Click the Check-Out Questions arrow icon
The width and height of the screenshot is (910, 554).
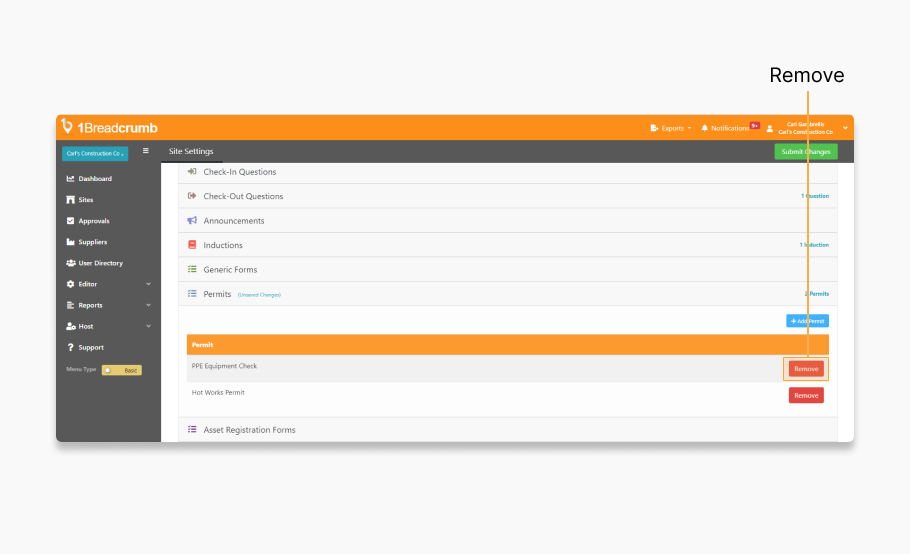coord(192,196)
